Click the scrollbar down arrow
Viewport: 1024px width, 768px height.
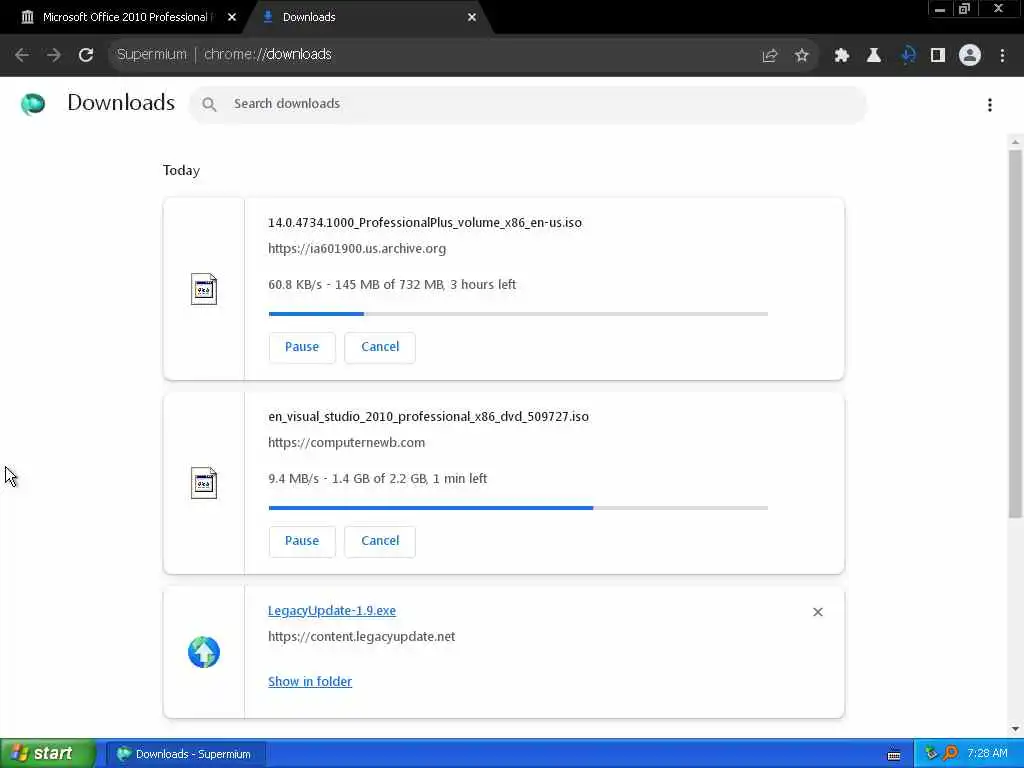(x=1015, y=729)
